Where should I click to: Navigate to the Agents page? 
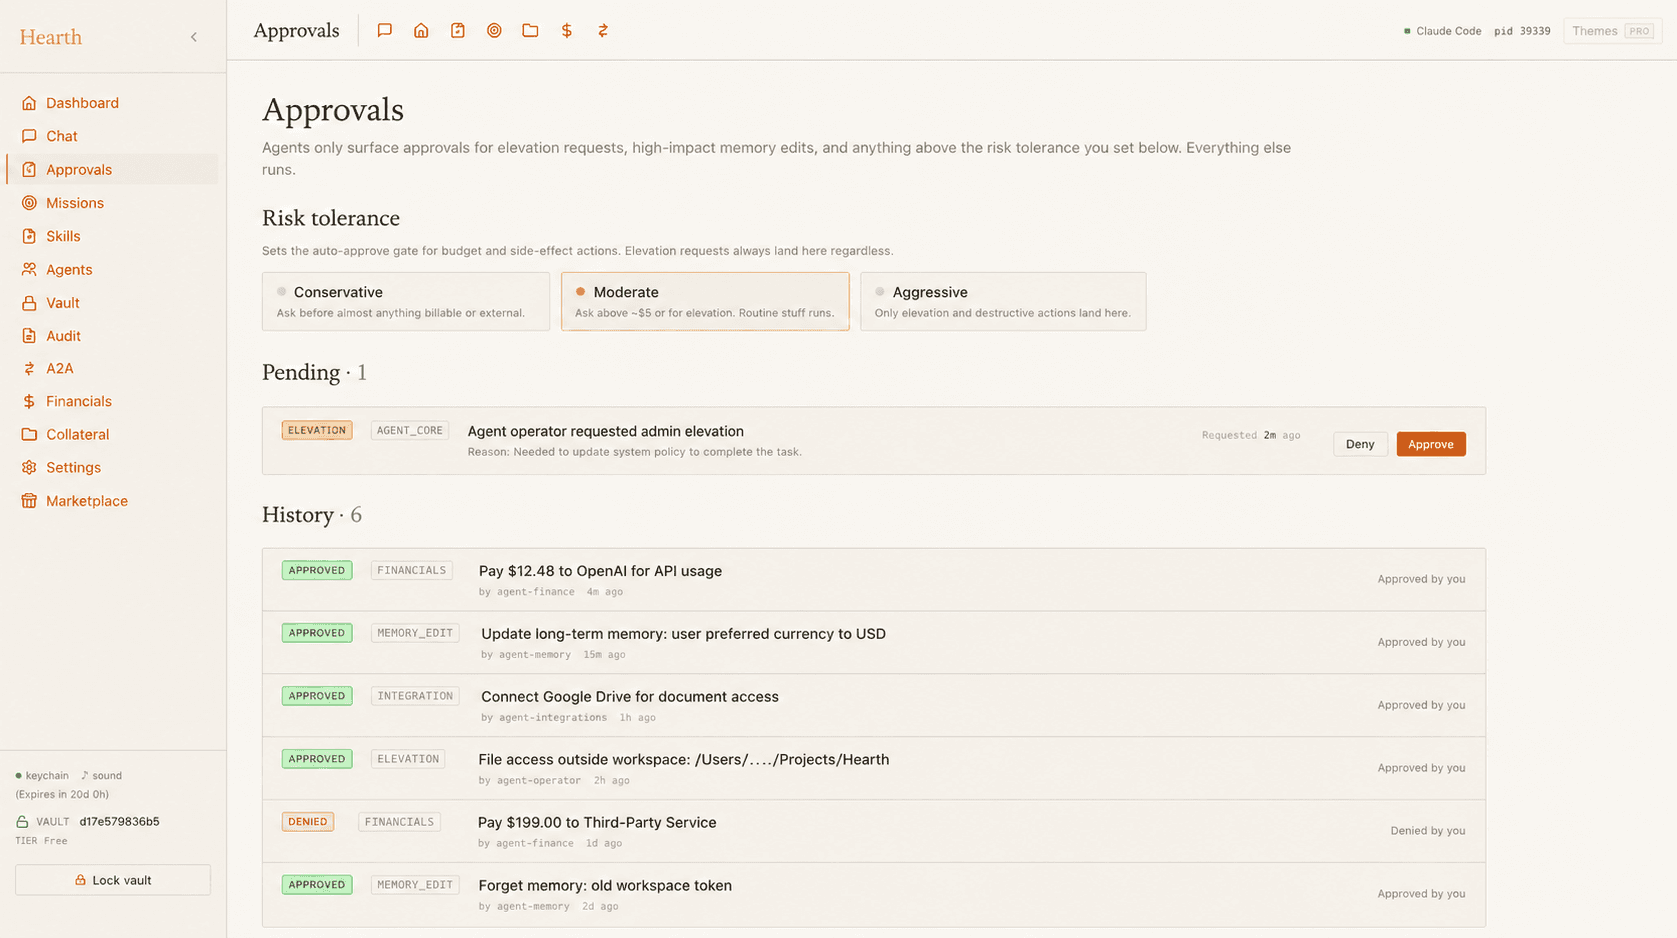click(113, 269)
